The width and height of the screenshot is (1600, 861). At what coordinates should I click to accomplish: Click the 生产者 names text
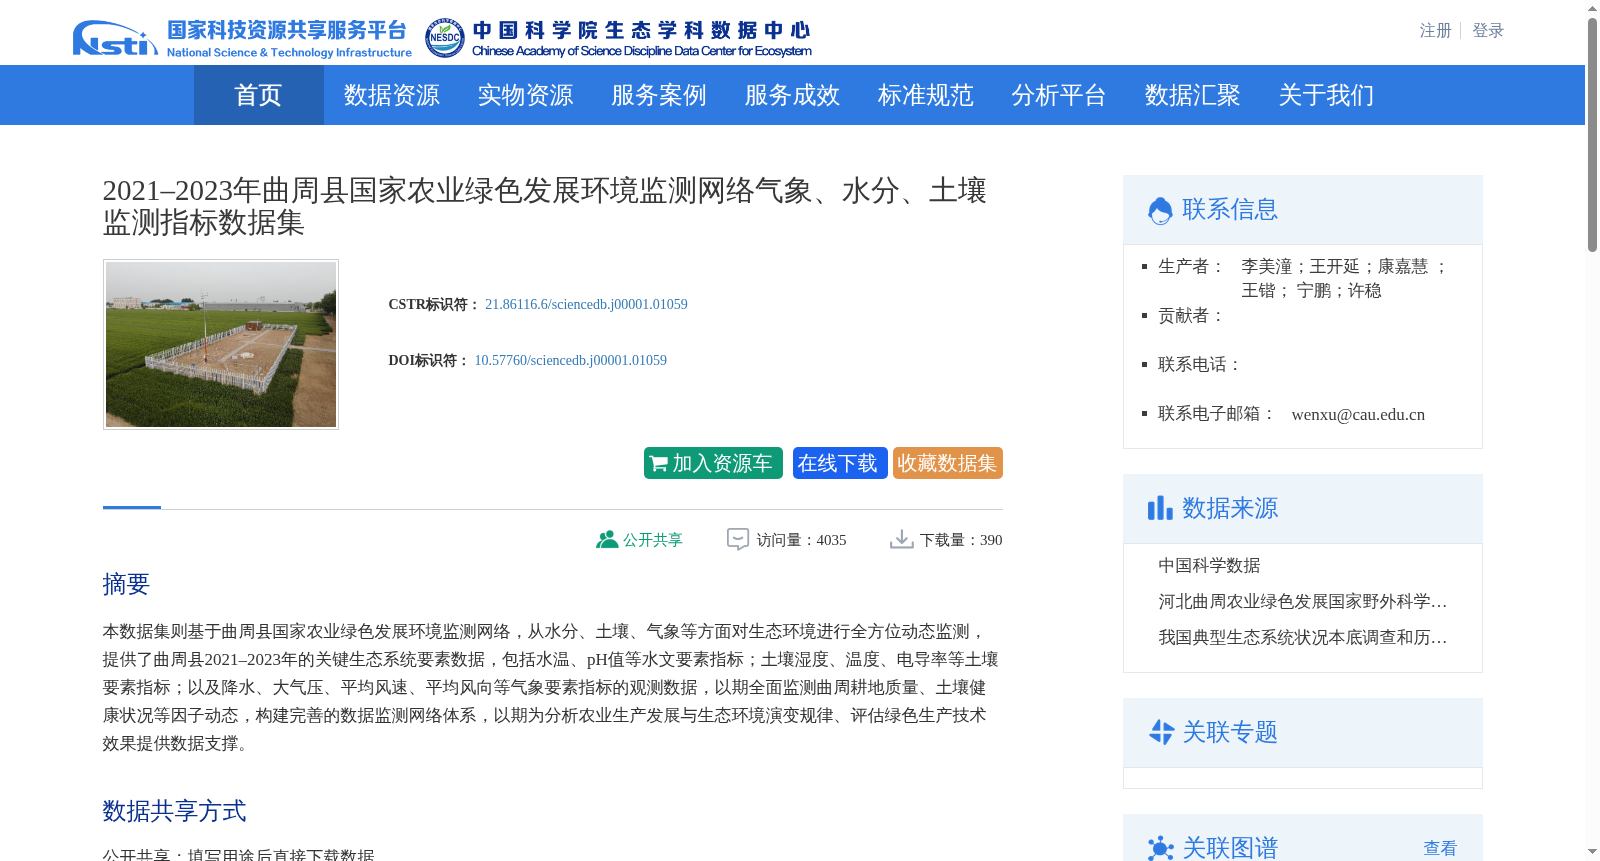point(1344,278)
